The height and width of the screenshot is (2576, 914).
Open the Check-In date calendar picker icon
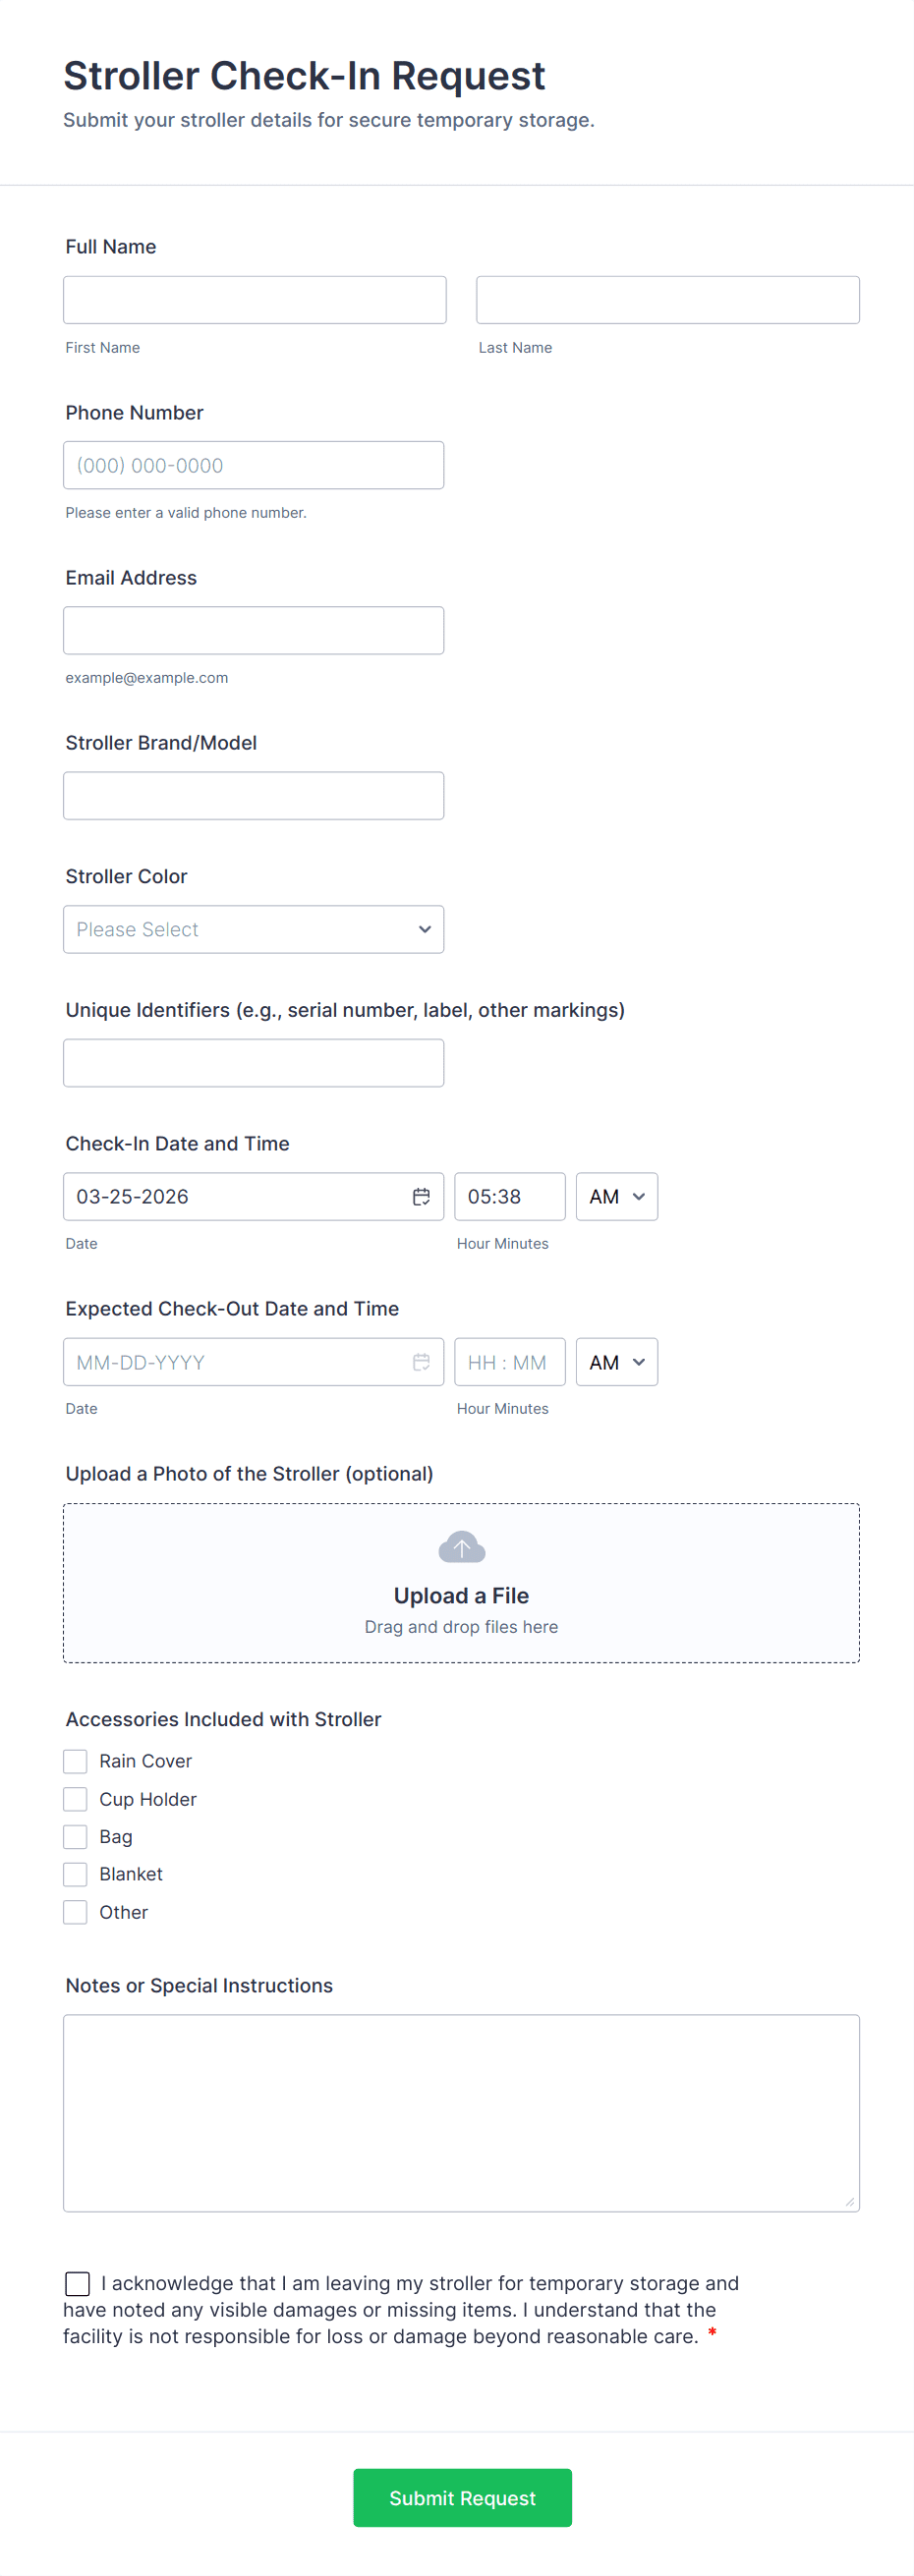(421, 1196)
